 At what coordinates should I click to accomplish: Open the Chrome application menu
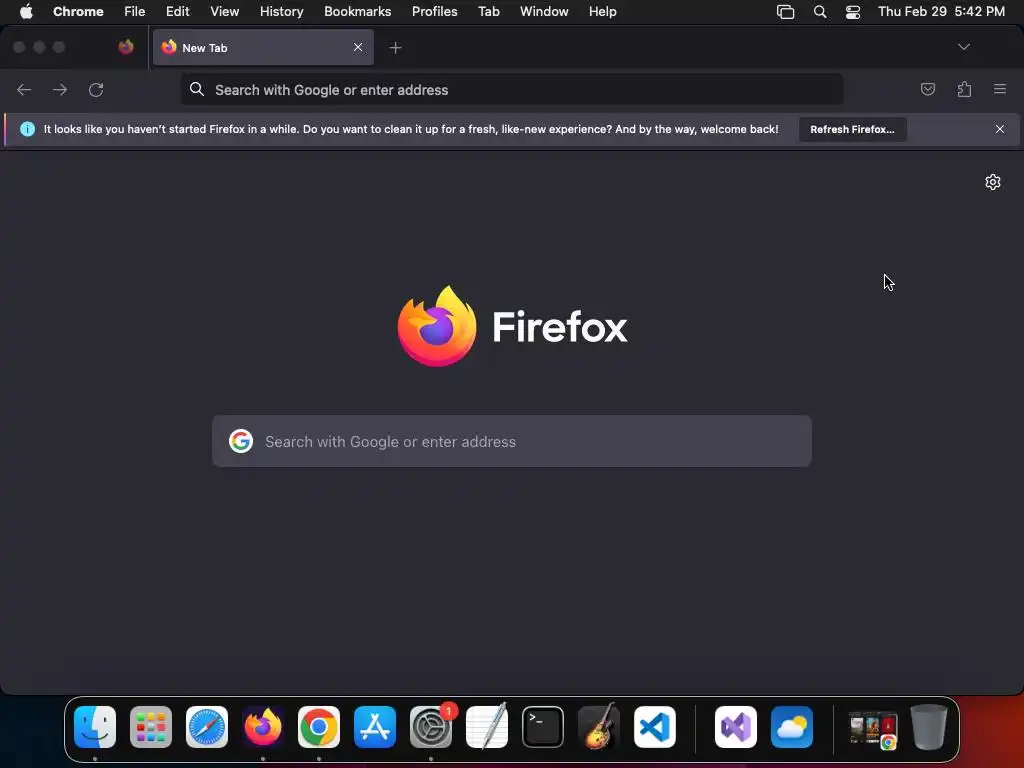78,12
